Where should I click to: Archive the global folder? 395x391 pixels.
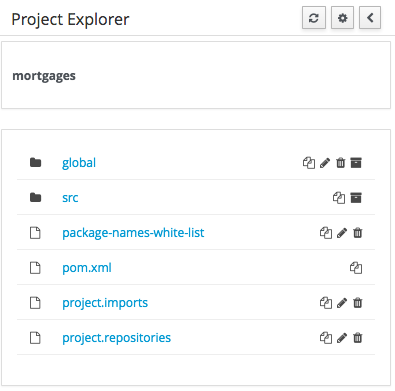[356, 163]
